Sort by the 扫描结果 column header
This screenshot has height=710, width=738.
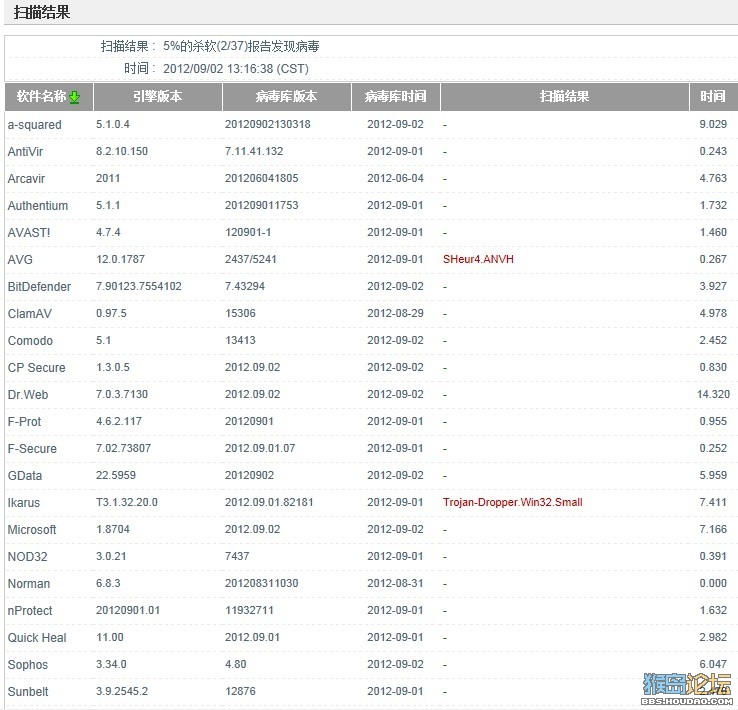(x=565, y=97)
